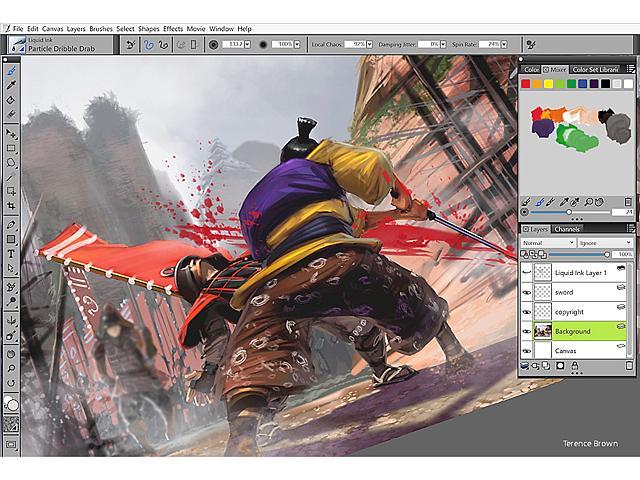The width and height of the screenshot is (640, 480).
Task: Select the Mixer Zoom tool
Action: (x=589, y=202)
